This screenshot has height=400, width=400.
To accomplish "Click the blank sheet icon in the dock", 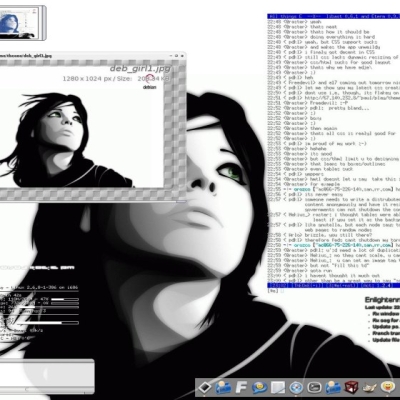I will point(277,388).
